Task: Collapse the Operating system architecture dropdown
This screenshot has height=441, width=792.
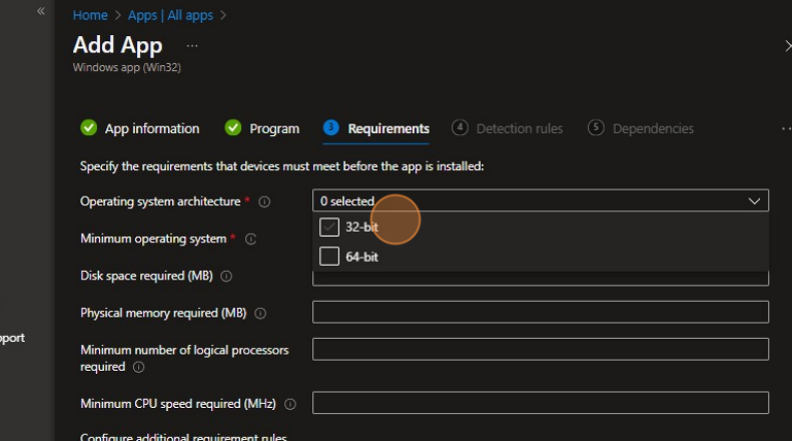Action: (x=754, y=201)
